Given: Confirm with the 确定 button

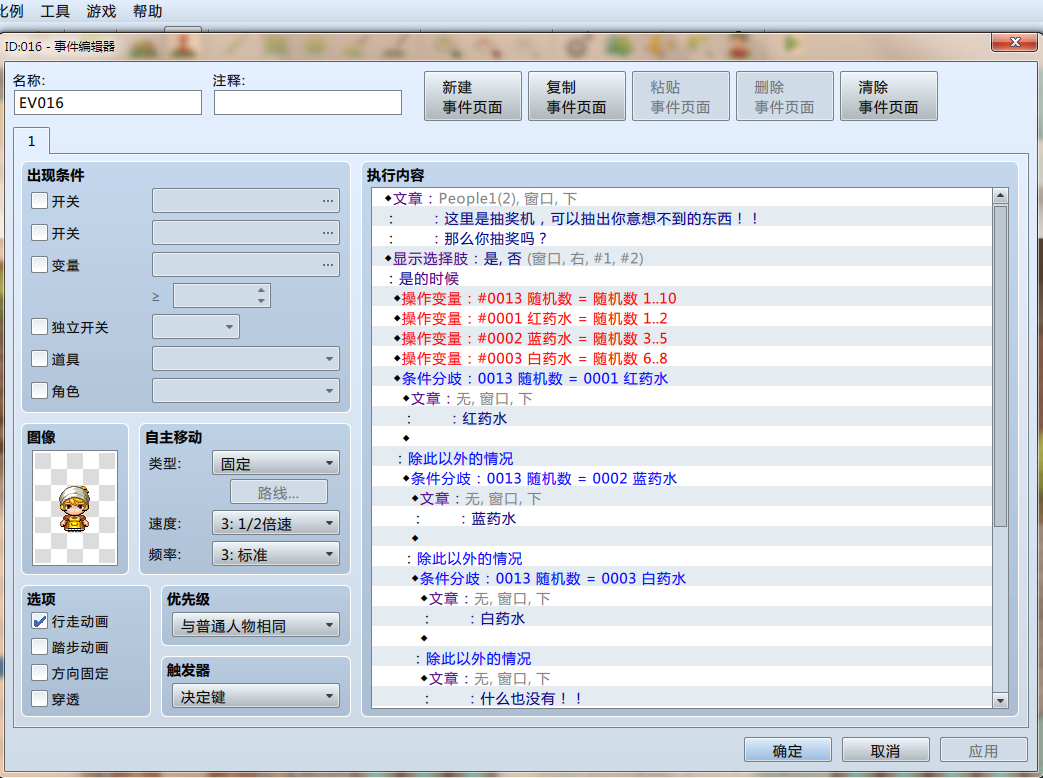Looking at the screenshot, I should coord(788,750).
